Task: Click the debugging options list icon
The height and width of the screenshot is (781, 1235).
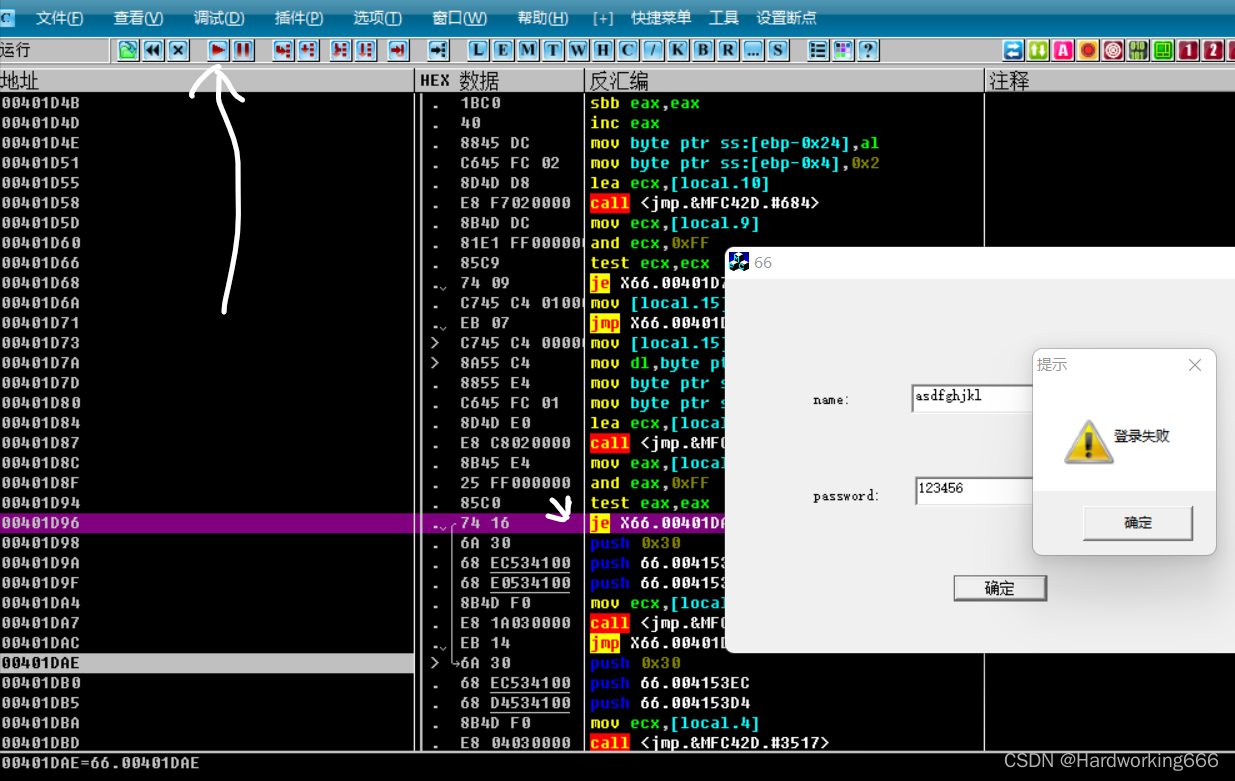Action: coord(818,50)
